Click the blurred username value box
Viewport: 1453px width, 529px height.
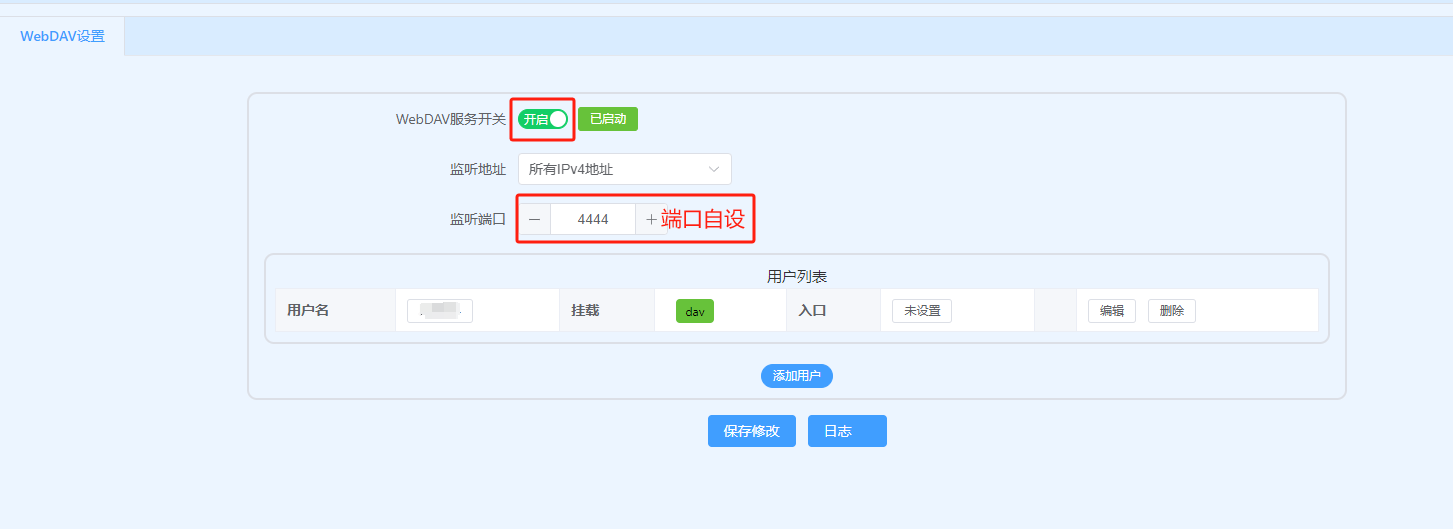(x=440, y=311)
